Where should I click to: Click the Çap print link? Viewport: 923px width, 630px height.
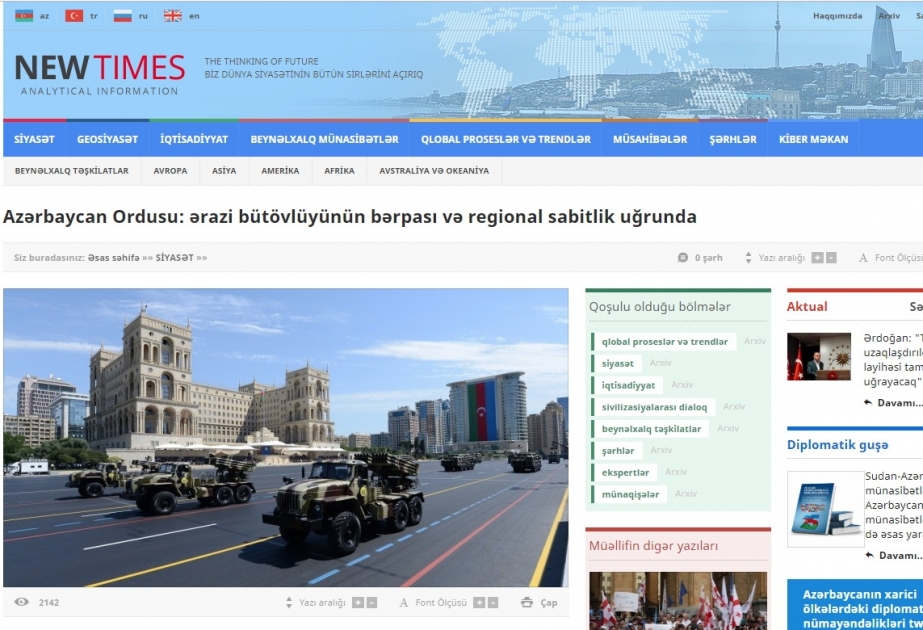549,602
